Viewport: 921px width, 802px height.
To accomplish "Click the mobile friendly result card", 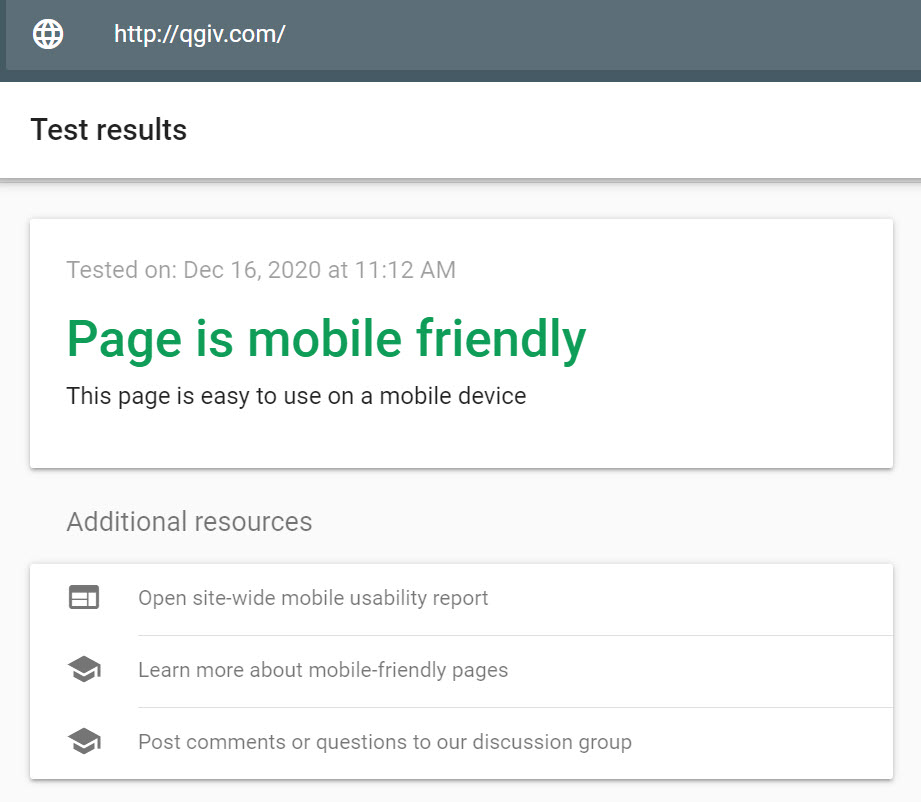I will (462, 344).
